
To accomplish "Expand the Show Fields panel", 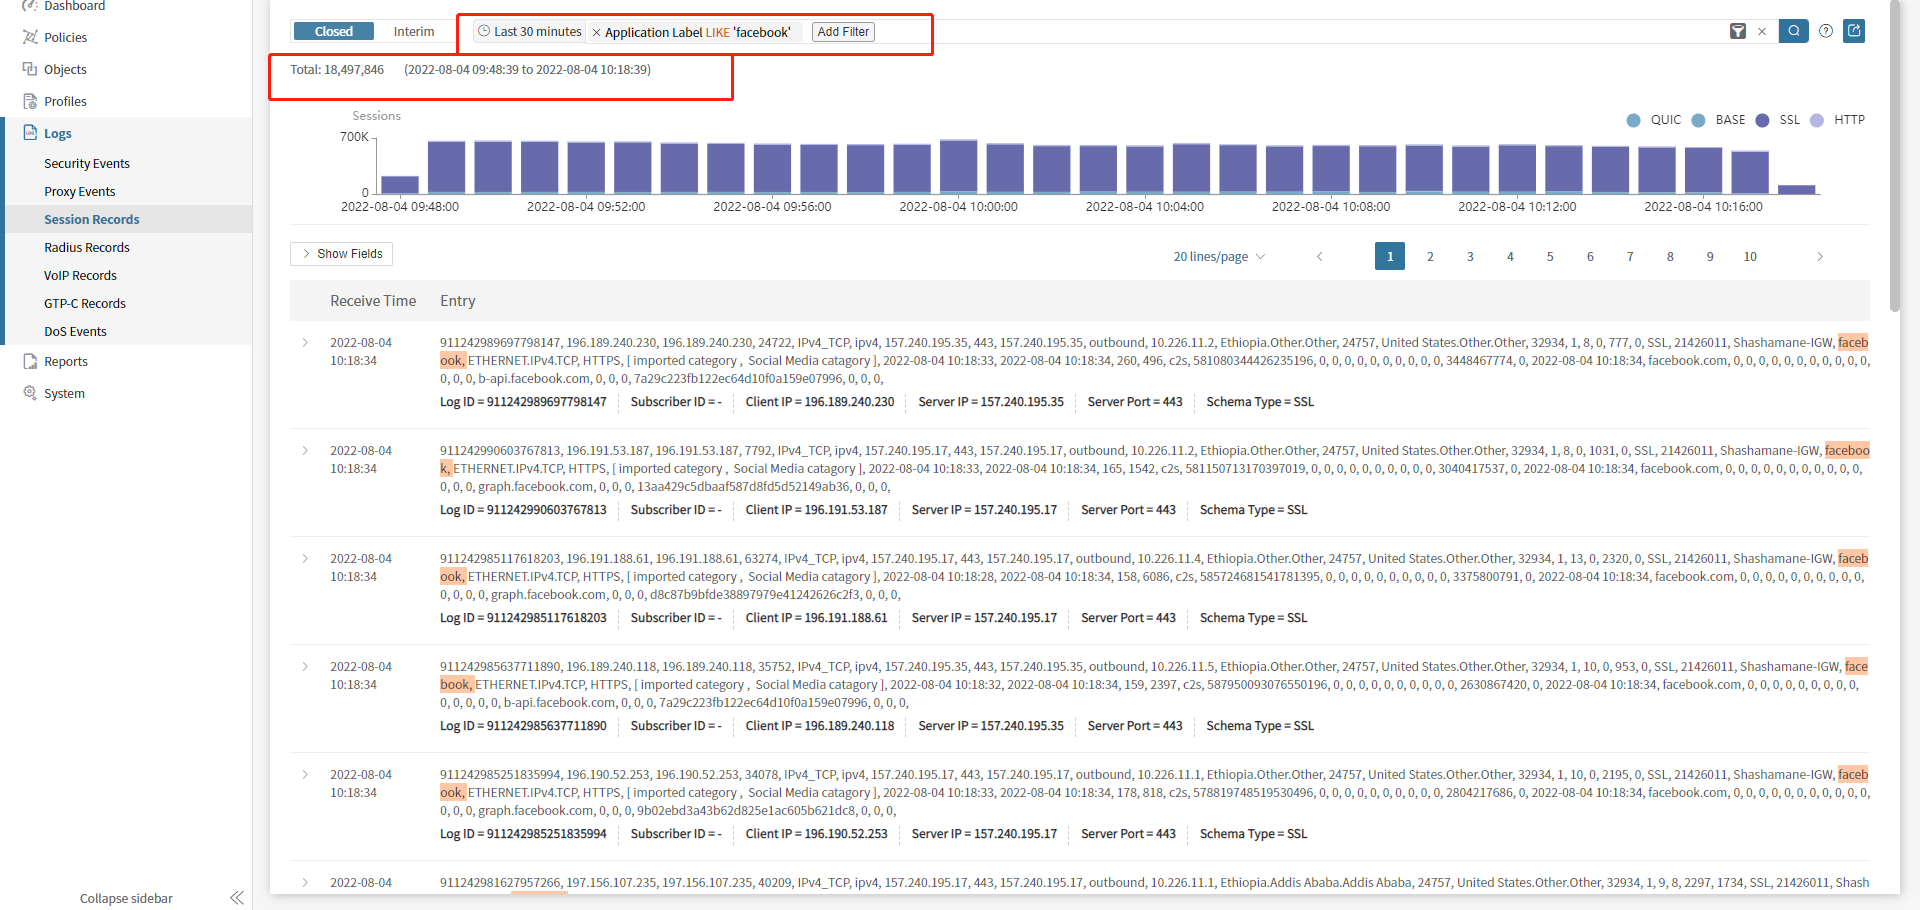I will point(341,254).
